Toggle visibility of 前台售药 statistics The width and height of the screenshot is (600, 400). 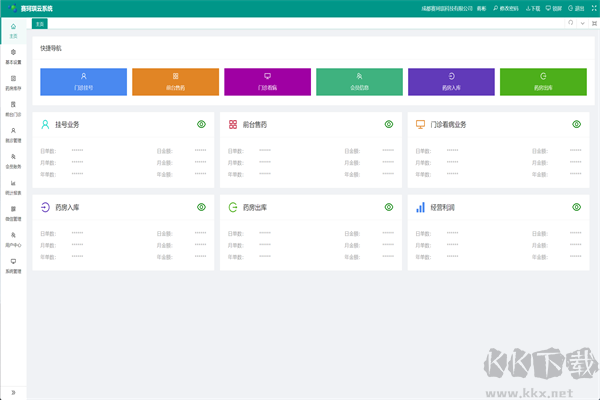pos(389,125)
